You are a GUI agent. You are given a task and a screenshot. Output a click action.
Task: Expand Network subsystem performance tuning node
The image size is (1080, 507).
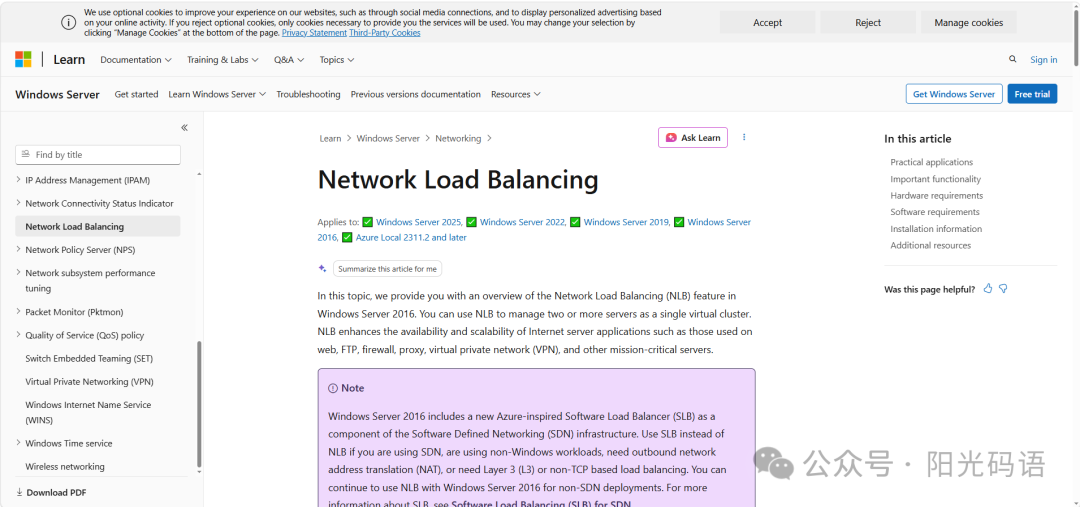pos(19,273)
